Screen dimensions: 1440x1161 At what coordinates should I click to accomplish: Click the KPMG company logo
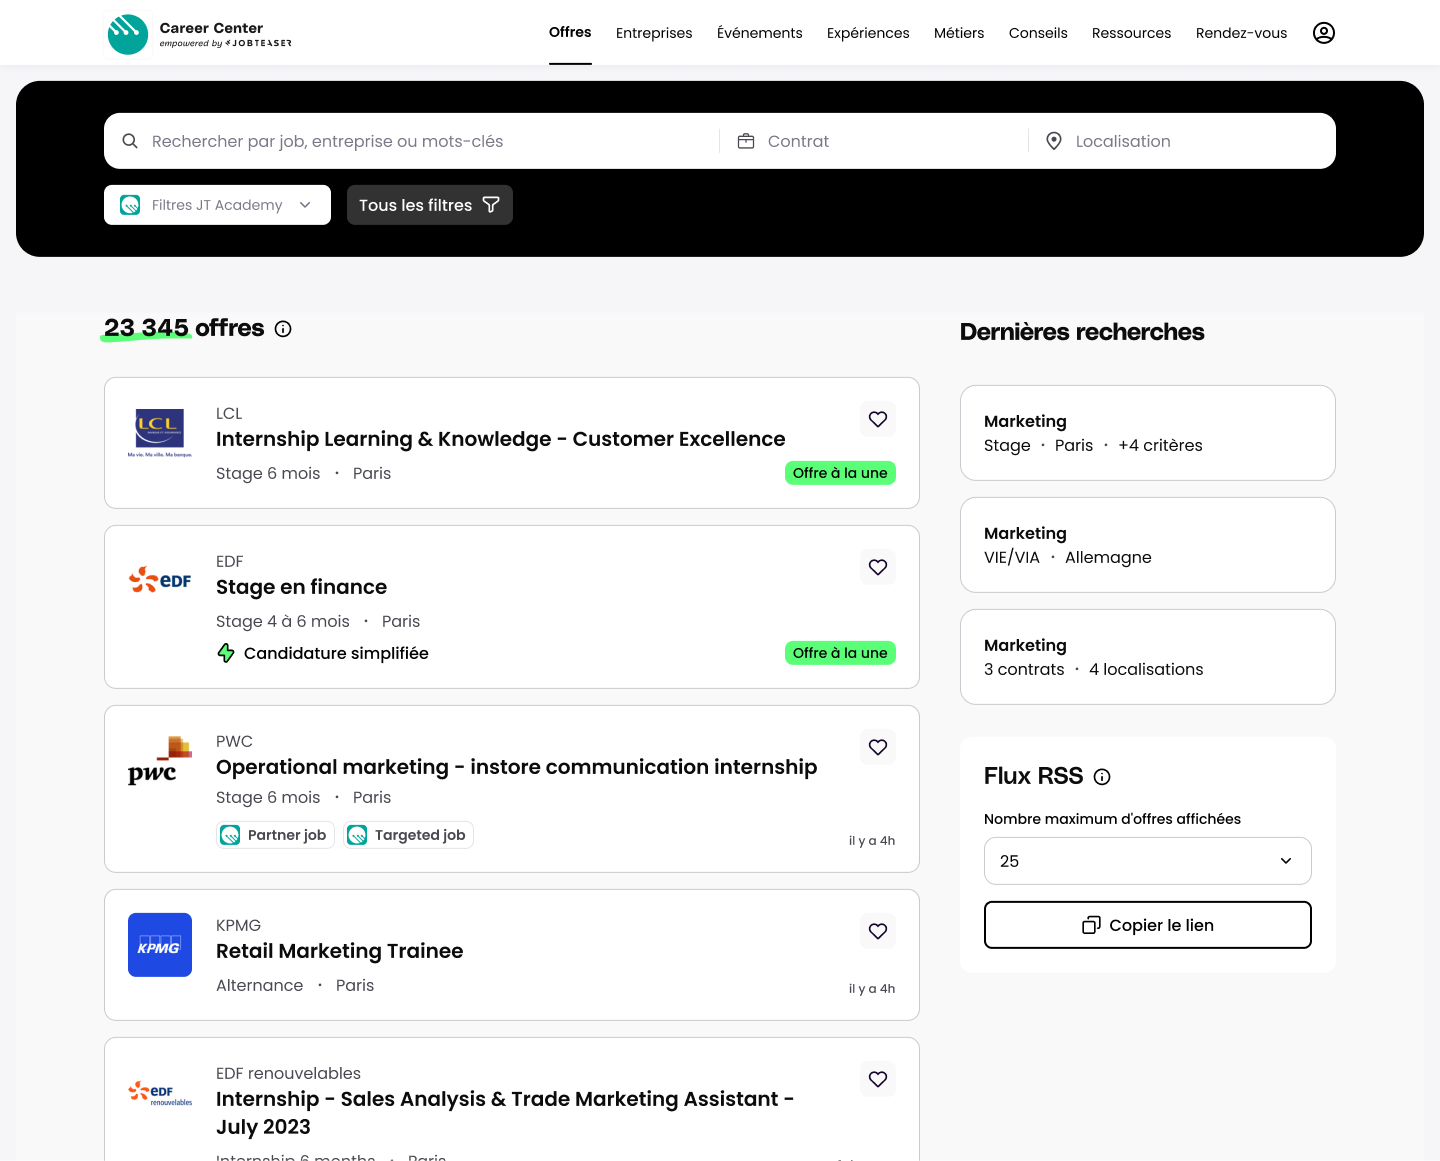point(160,945)
